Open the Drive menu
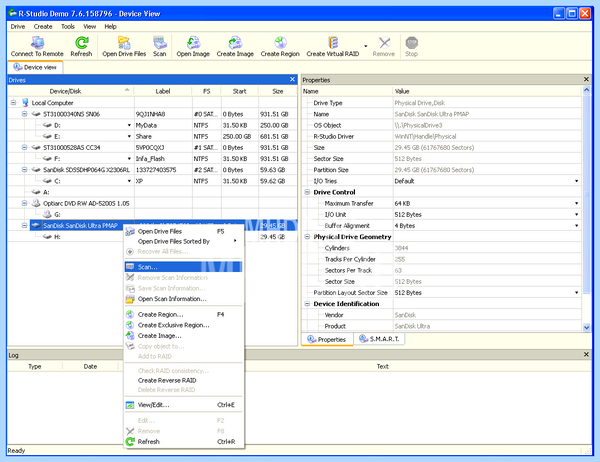 pos(18,26)
